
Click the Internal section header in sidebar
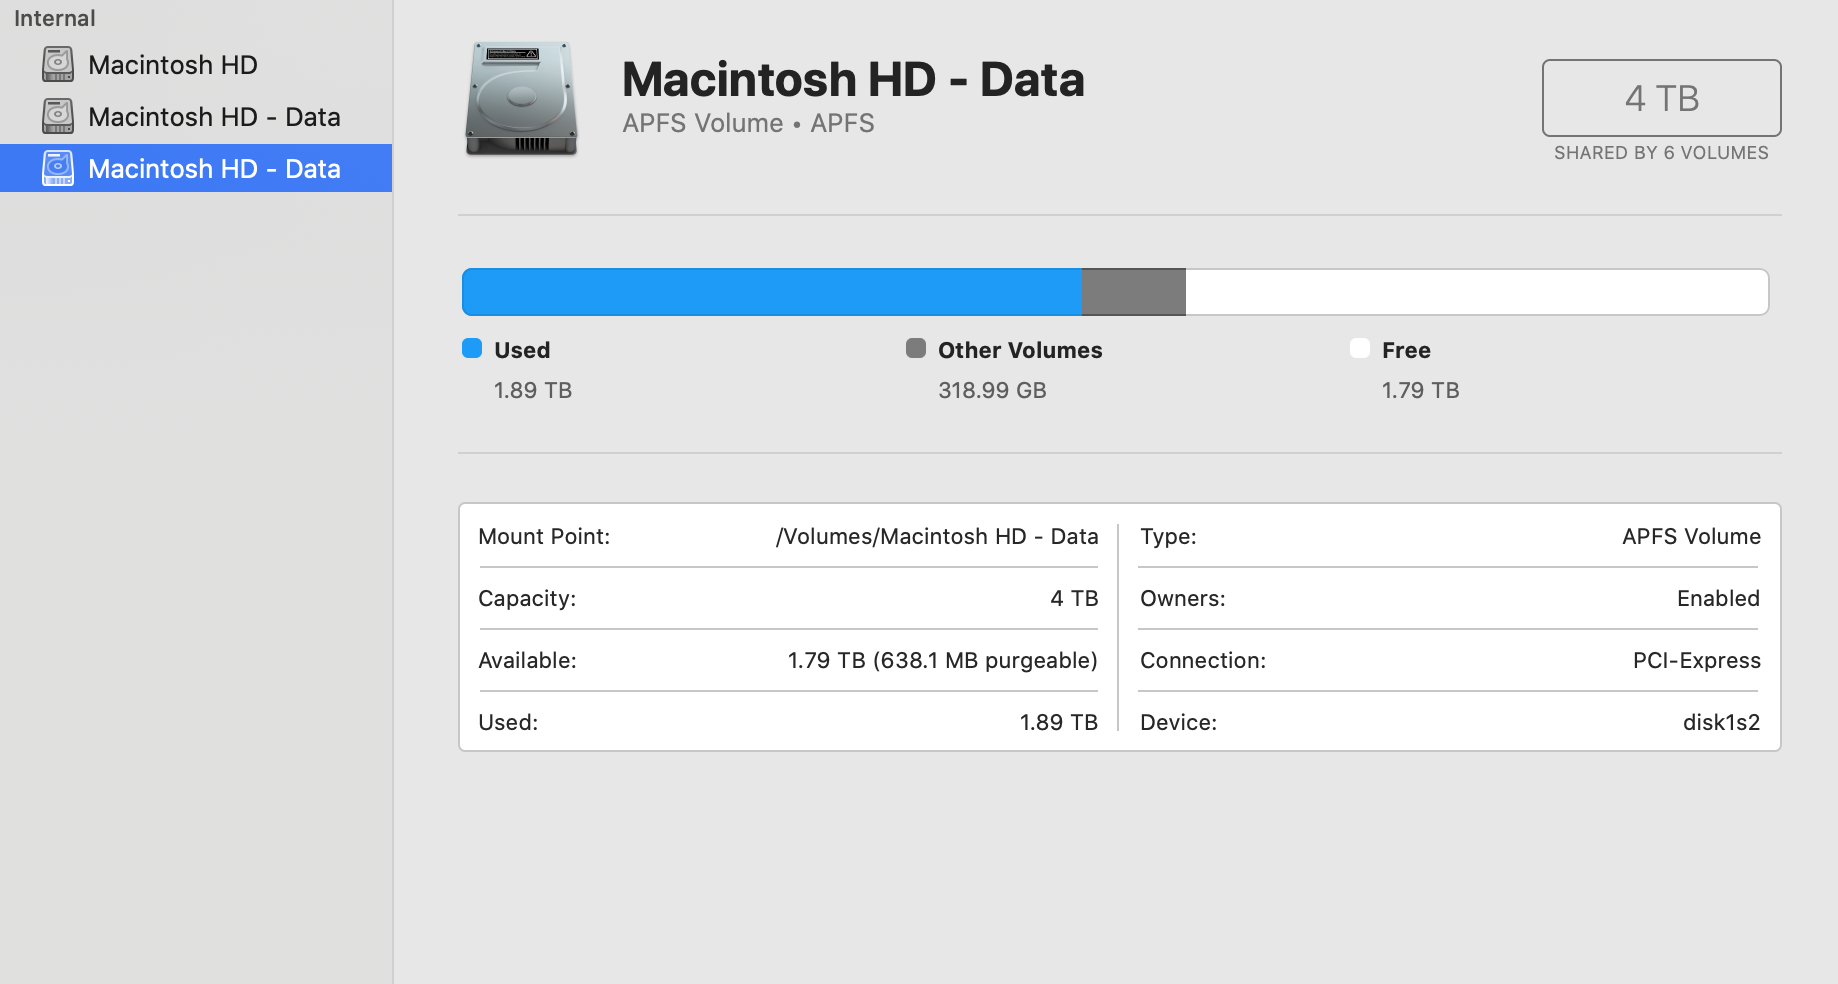point(55,18)
